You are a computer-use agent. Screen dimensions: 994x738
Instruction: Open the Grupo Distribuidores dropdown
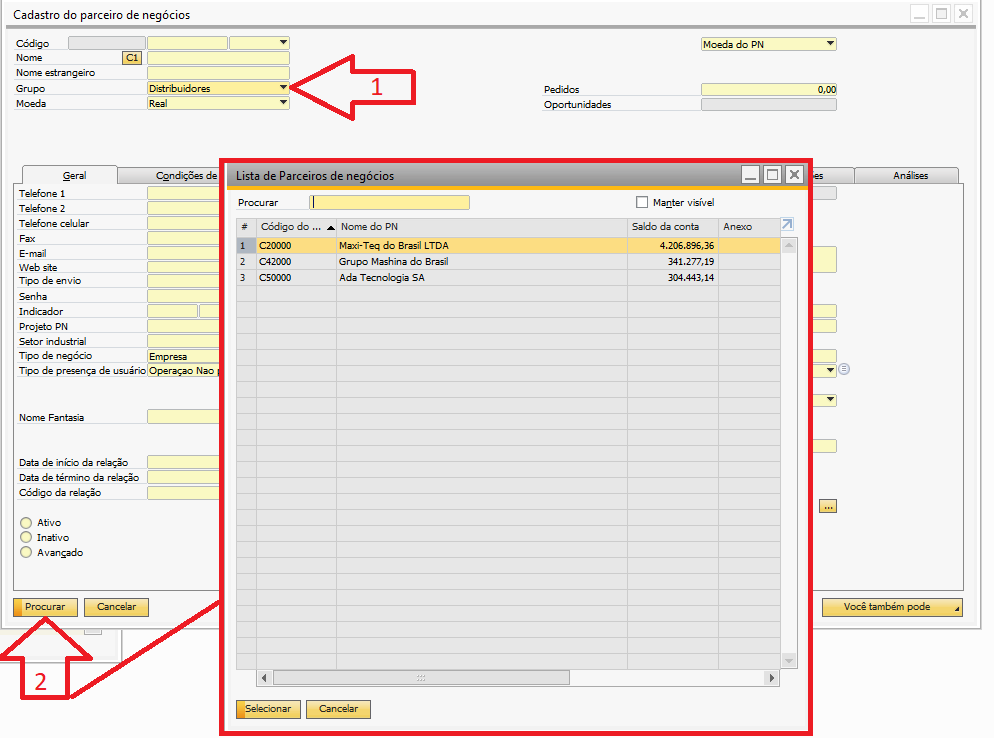pyautogui.click(x=283, y=88)
